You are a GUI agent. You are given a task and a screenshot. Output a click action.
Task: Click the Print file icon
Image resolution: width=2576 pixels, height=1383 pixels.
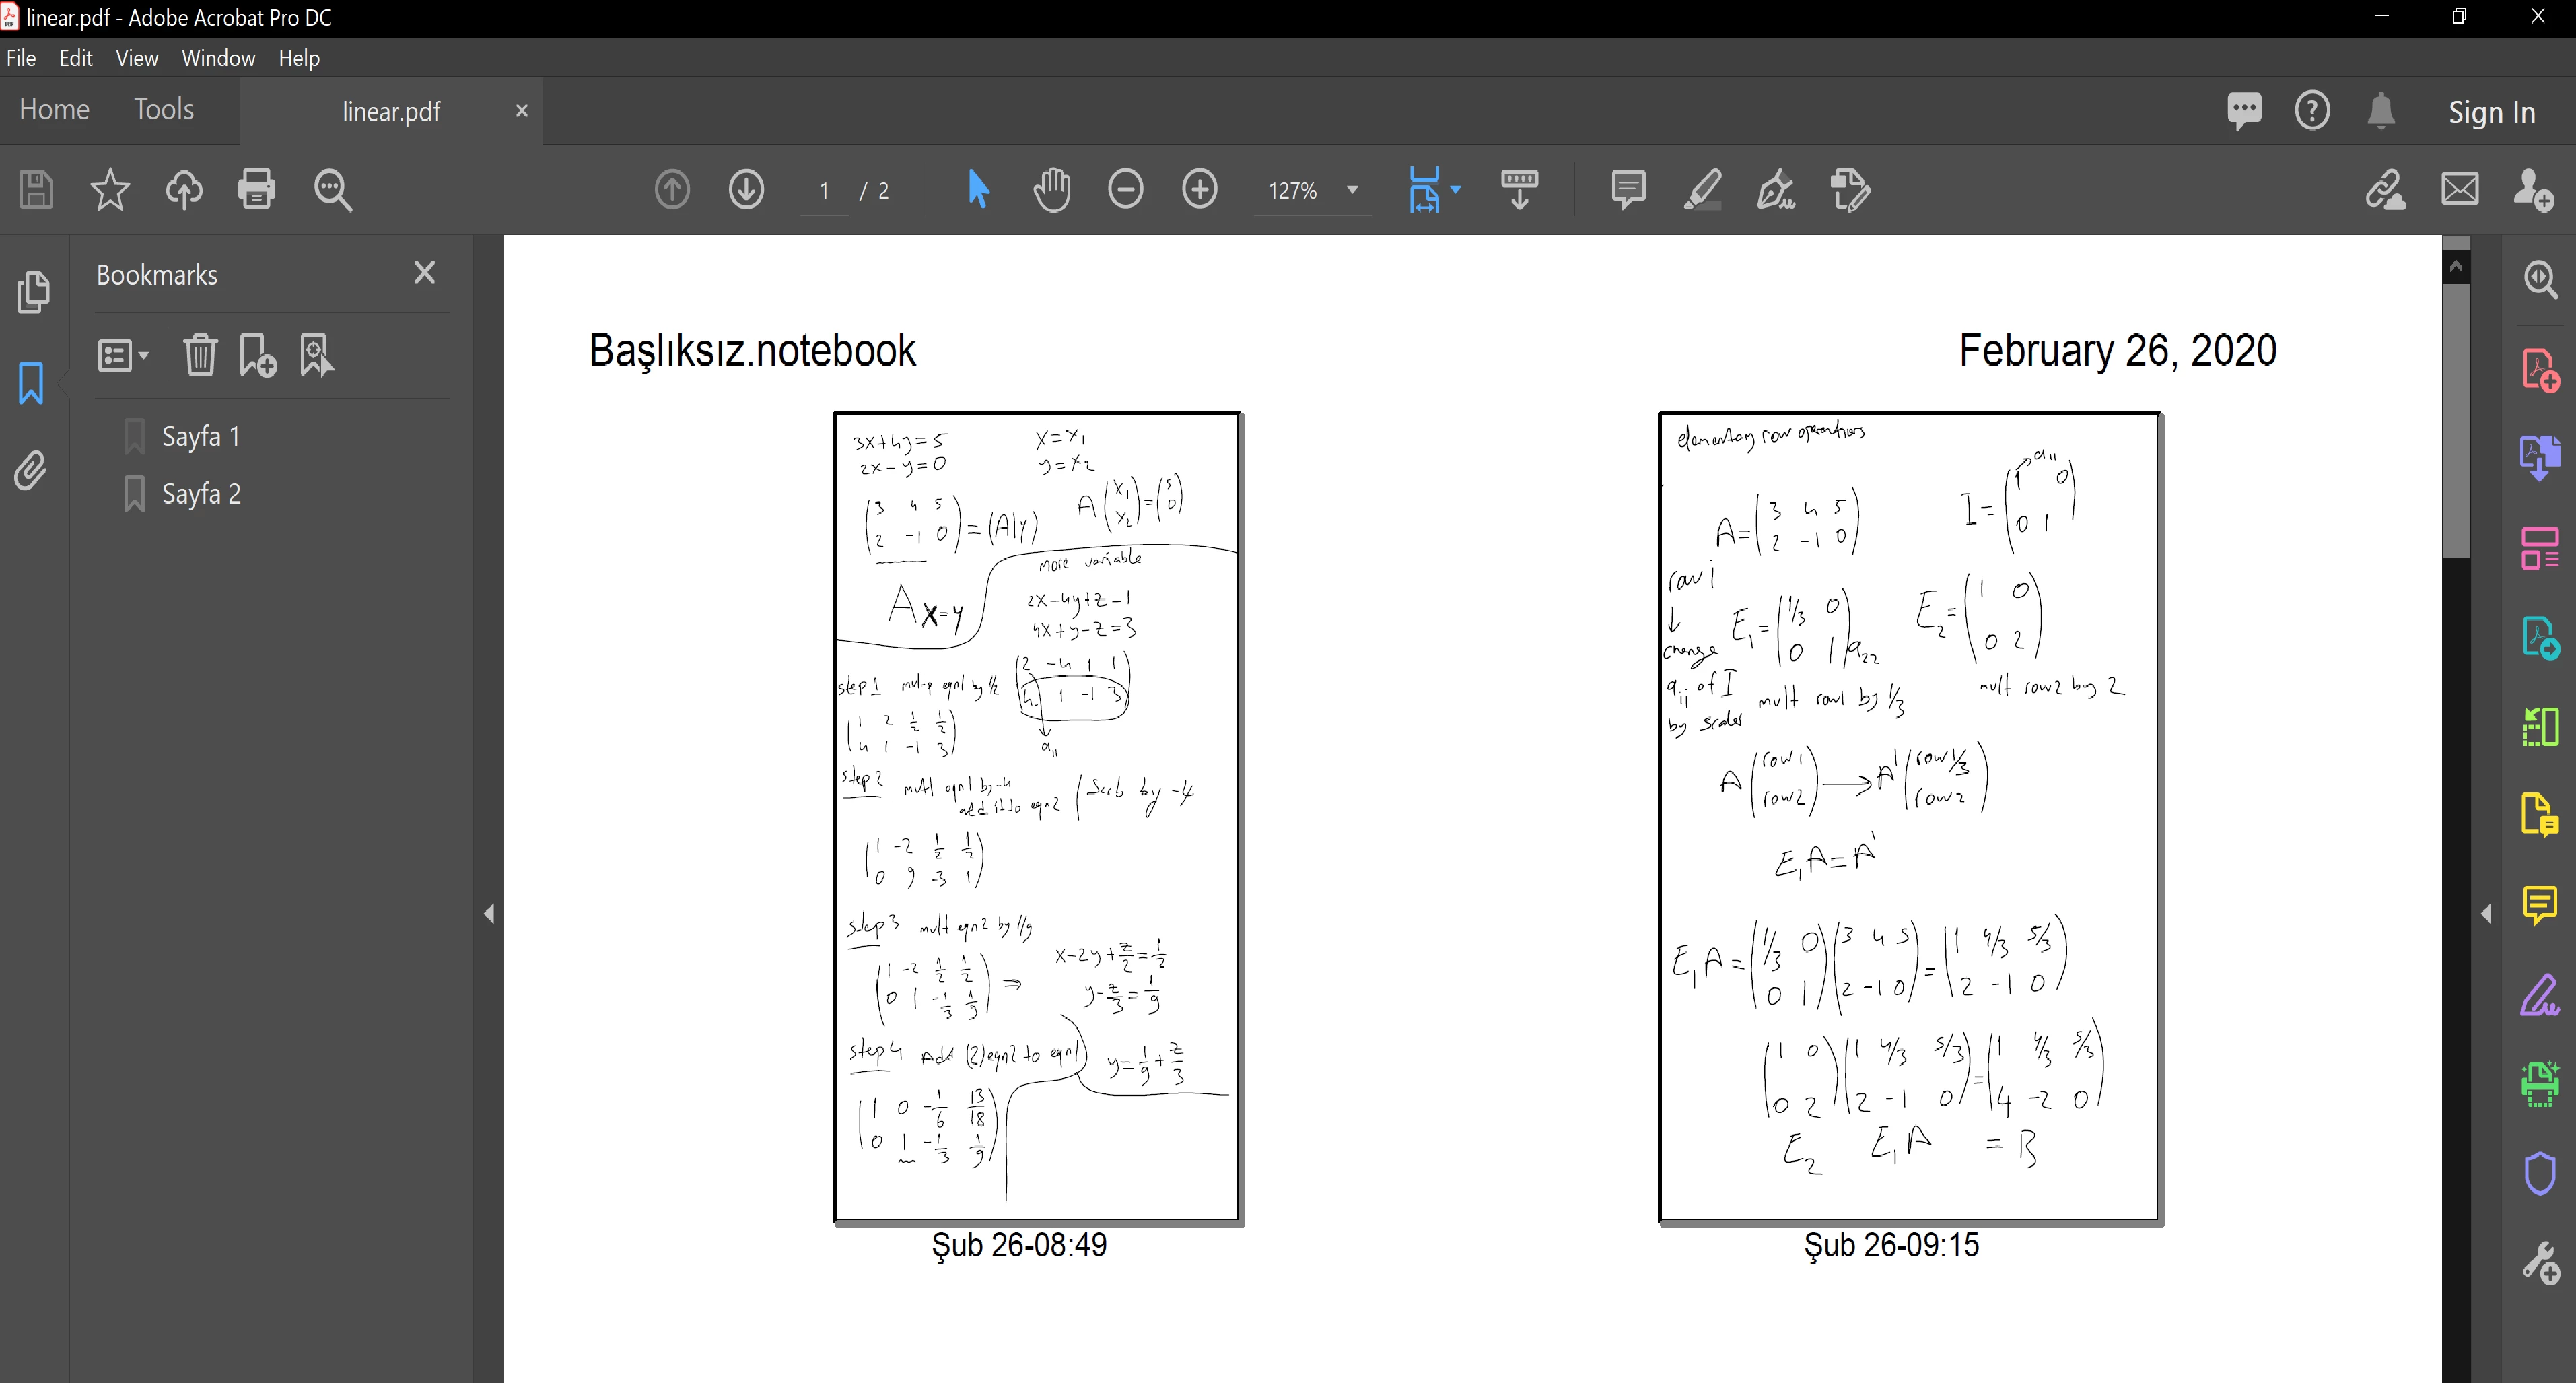click(256, 189)
